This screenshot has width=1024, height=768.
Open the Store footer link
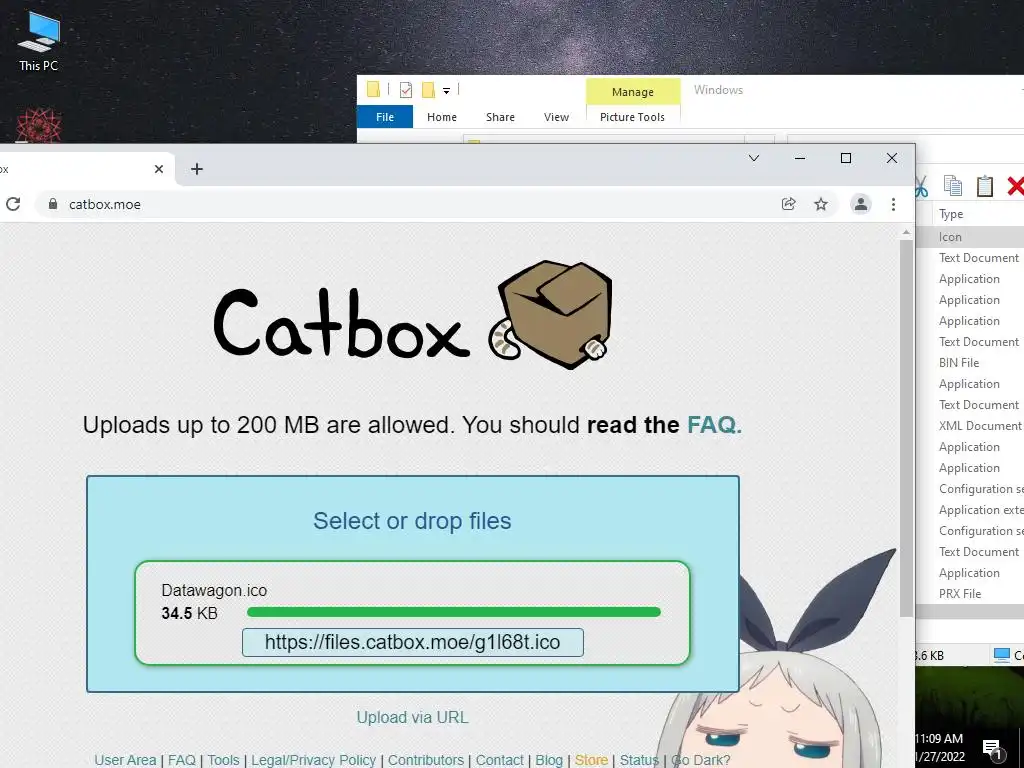click(591, 760)
